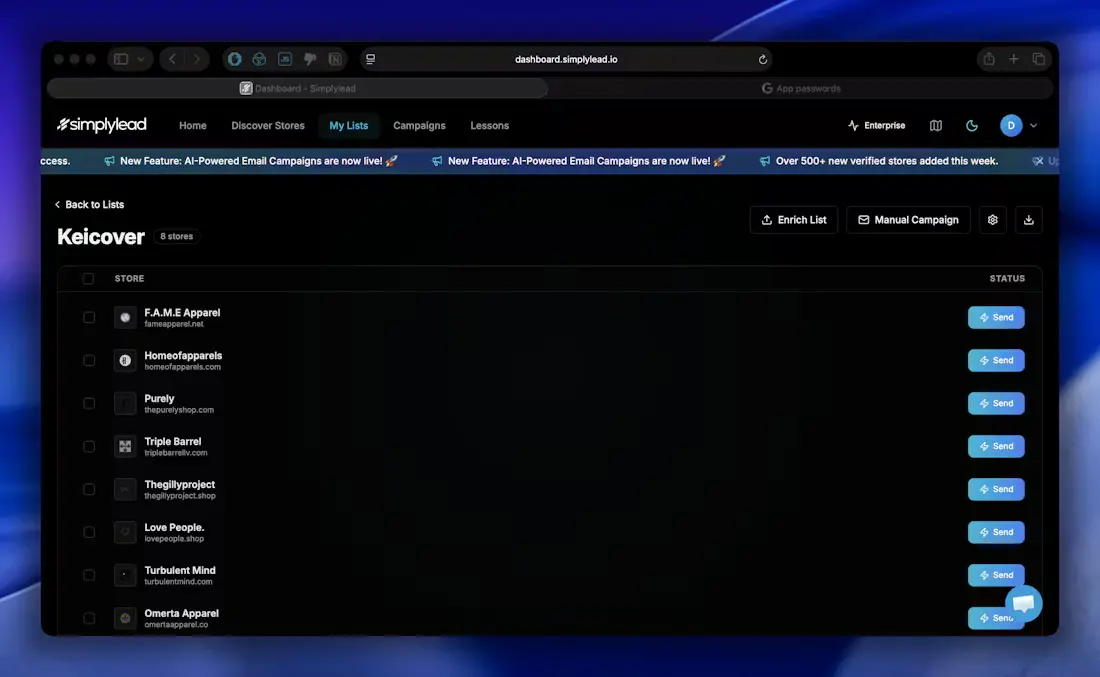Go to Discover Stores tab
This screenshot has width=1100, height=677.
[x=268, y=126]
